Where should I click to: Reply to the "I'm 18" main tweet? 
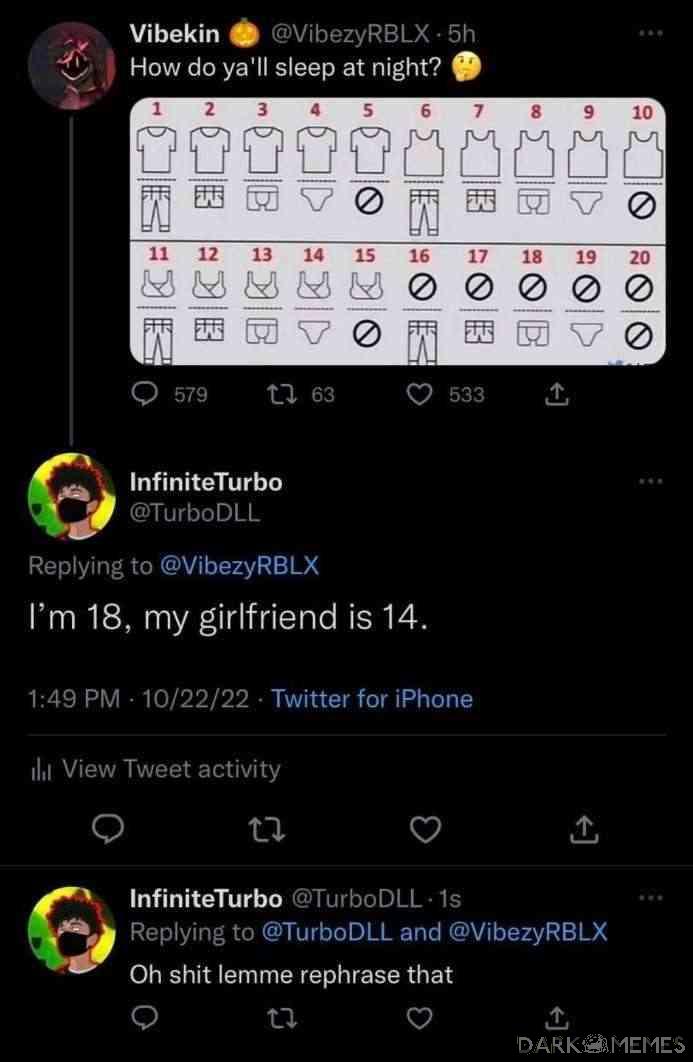[x=108, y=829]
